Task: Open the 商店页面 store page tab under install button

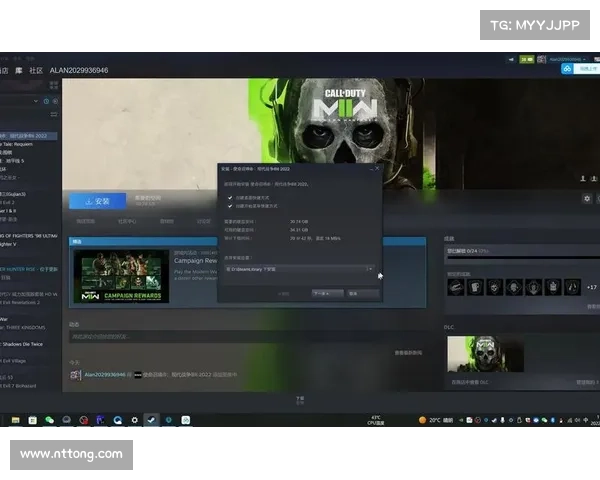Action: tap(85, 221)
